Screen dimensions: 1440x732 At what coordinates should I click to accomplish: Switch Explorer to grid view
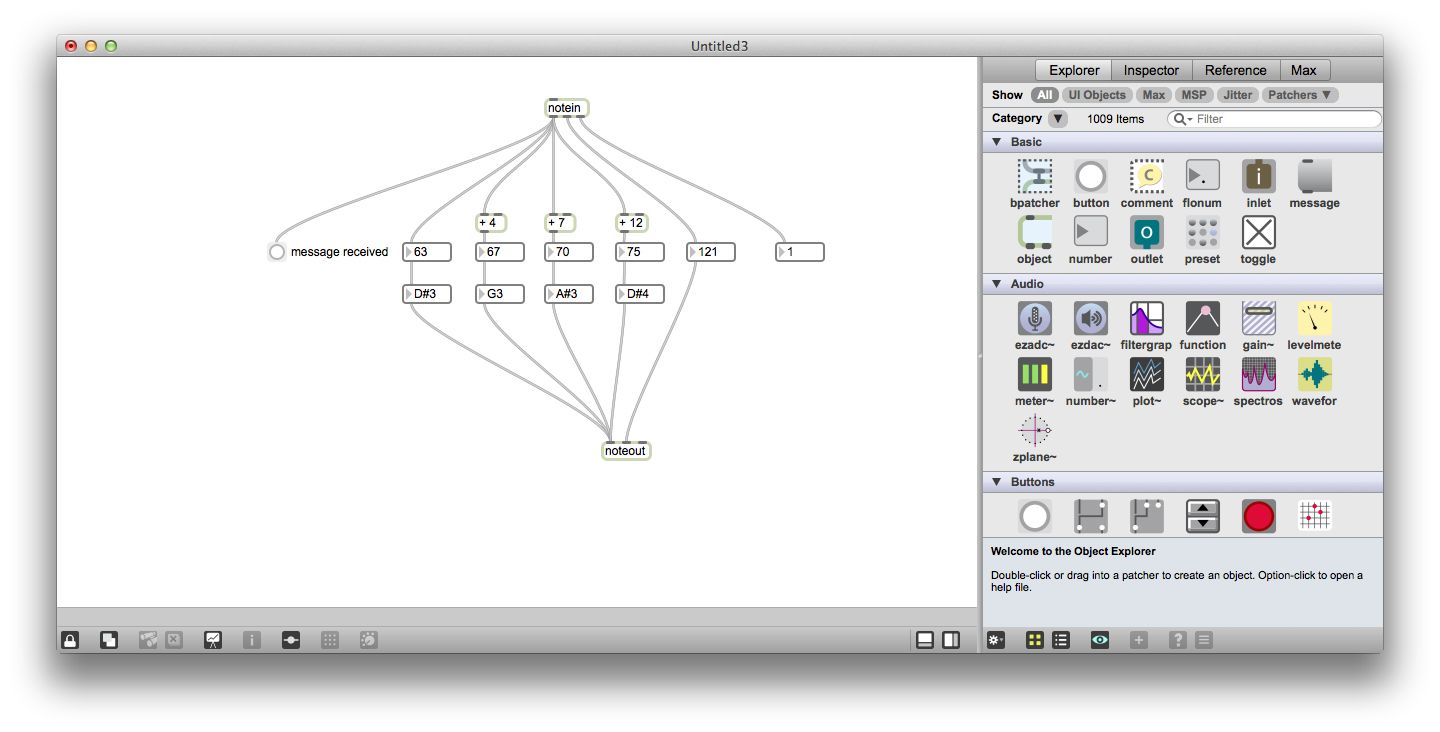click(1034, 639)
